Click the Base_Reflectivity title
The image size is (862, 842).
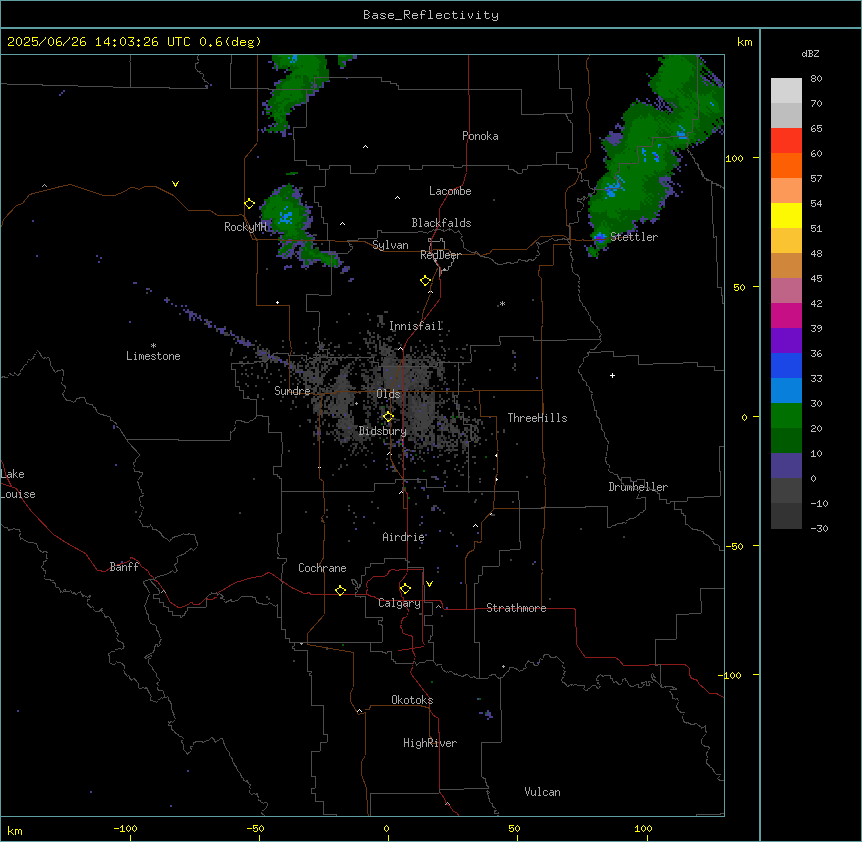431,15
